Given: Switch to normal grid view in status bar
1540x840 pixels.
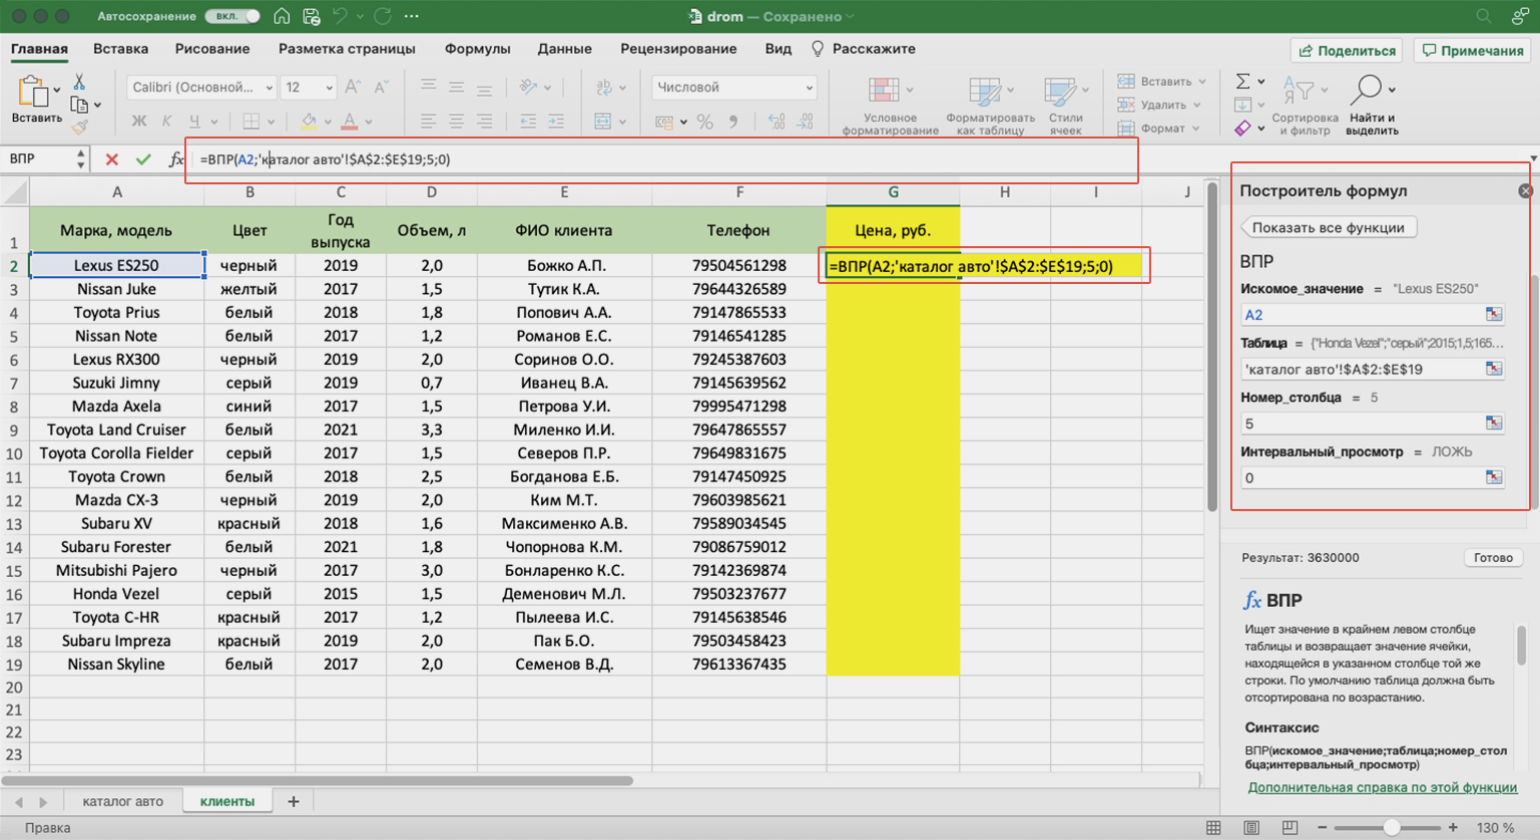Looking at the screenshot, I should (1213, 828).
